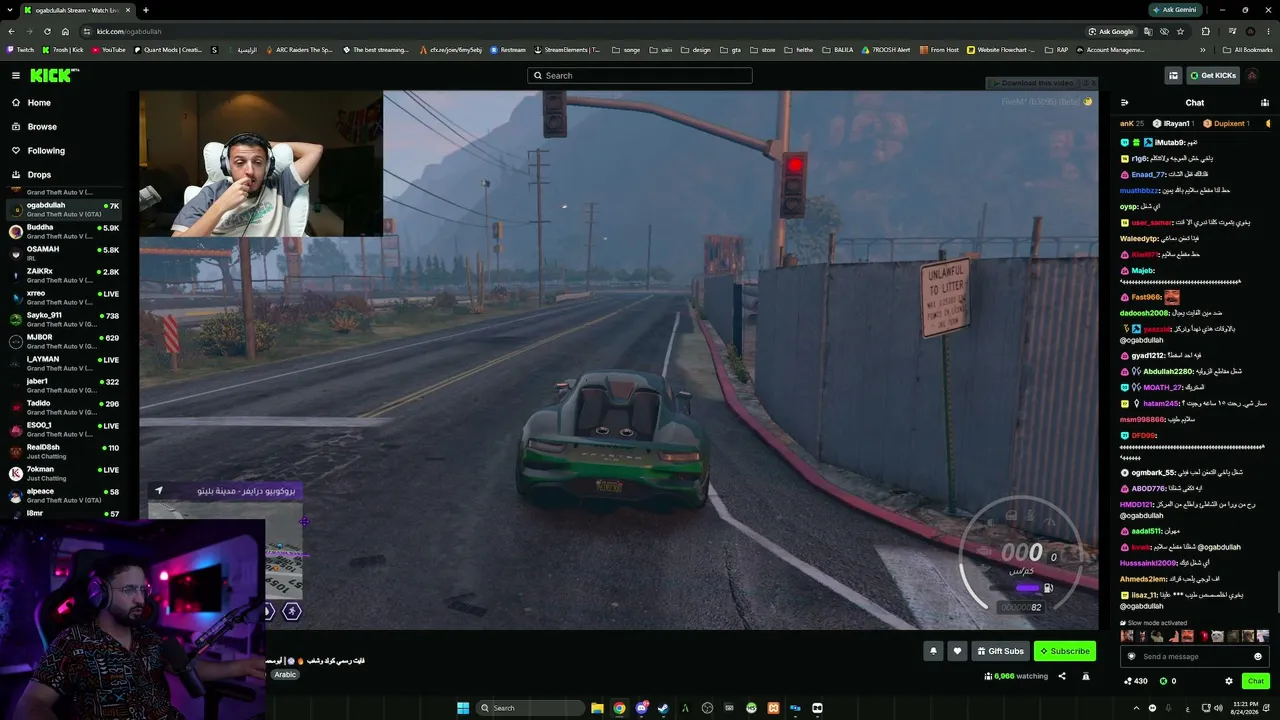Open the gta bookmarks folder
Image resolution: width=1280 pixels, height=720 pixels.
point(730,50)
